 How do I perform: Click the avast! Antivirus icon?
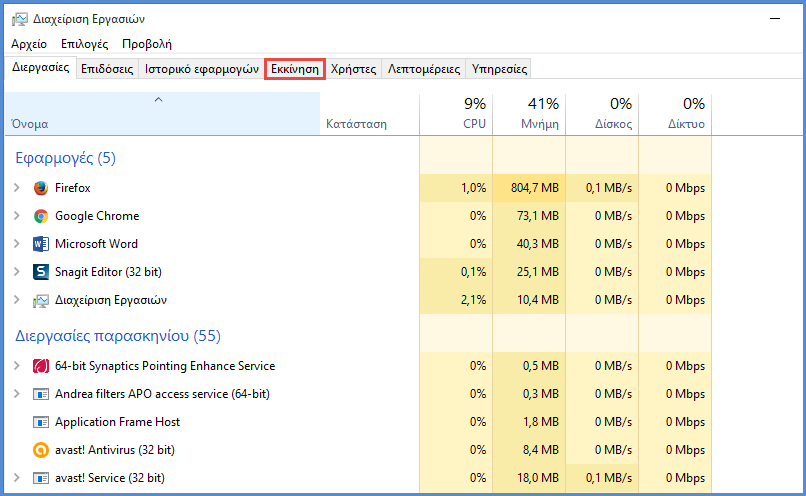(x=41, y=450)
